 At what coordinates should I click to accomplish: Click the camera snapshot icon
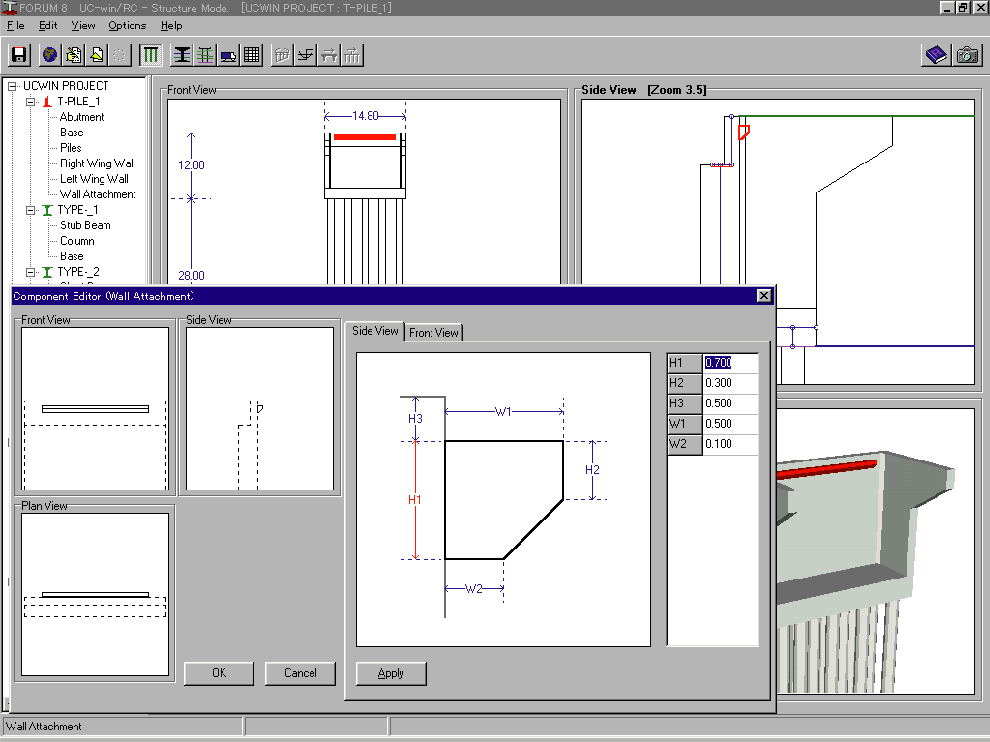point(967,55)
